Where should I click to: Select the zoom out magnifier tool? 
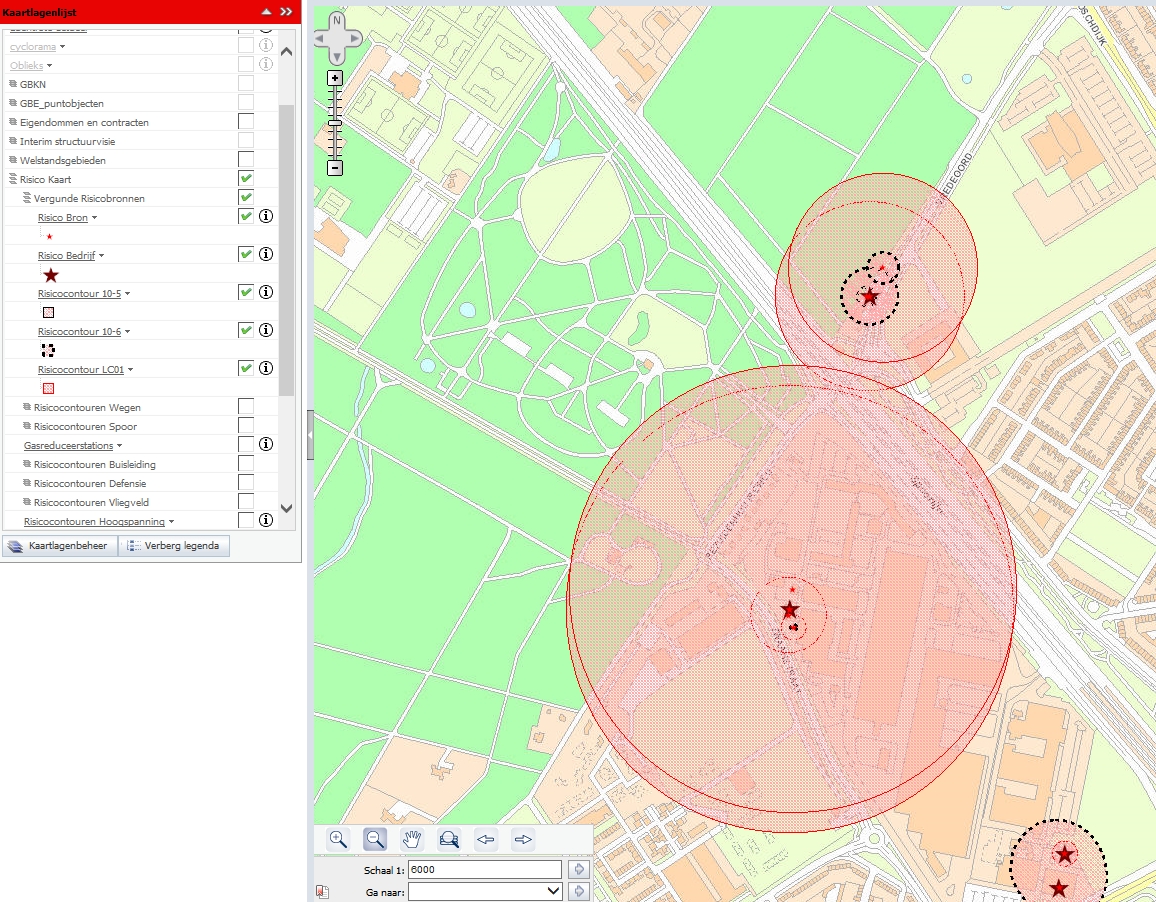point(375,839)
